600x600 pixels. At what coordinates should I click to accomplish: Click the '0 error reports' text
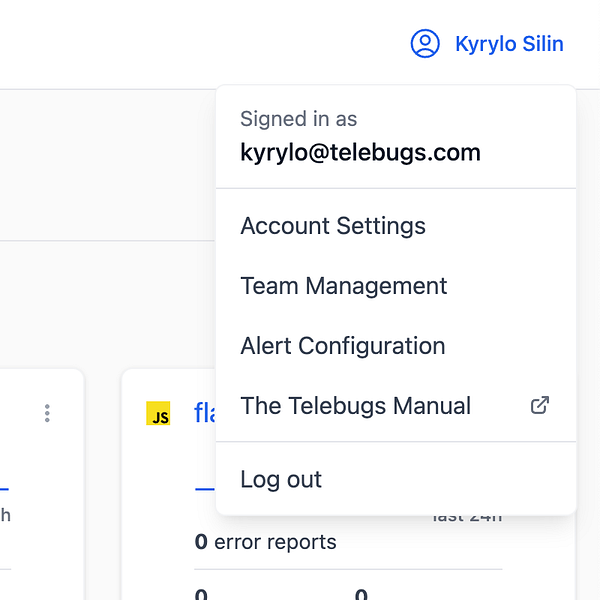coord(266,542)
